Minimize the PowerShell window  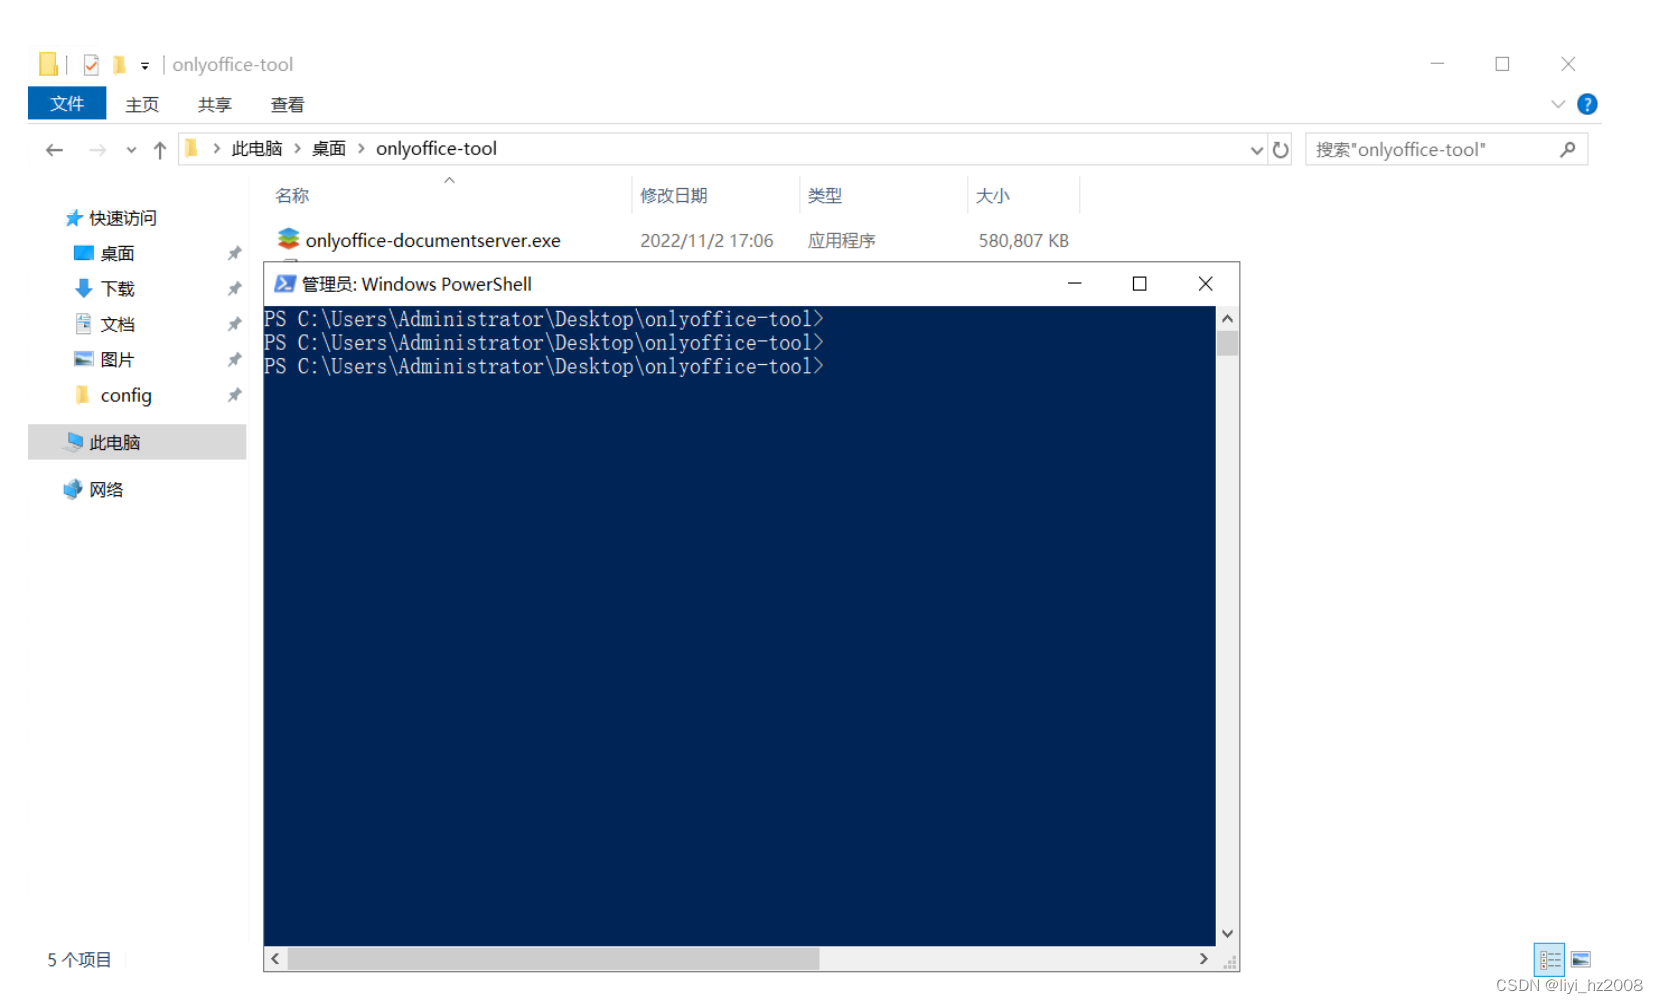[x=1075, y=284]
